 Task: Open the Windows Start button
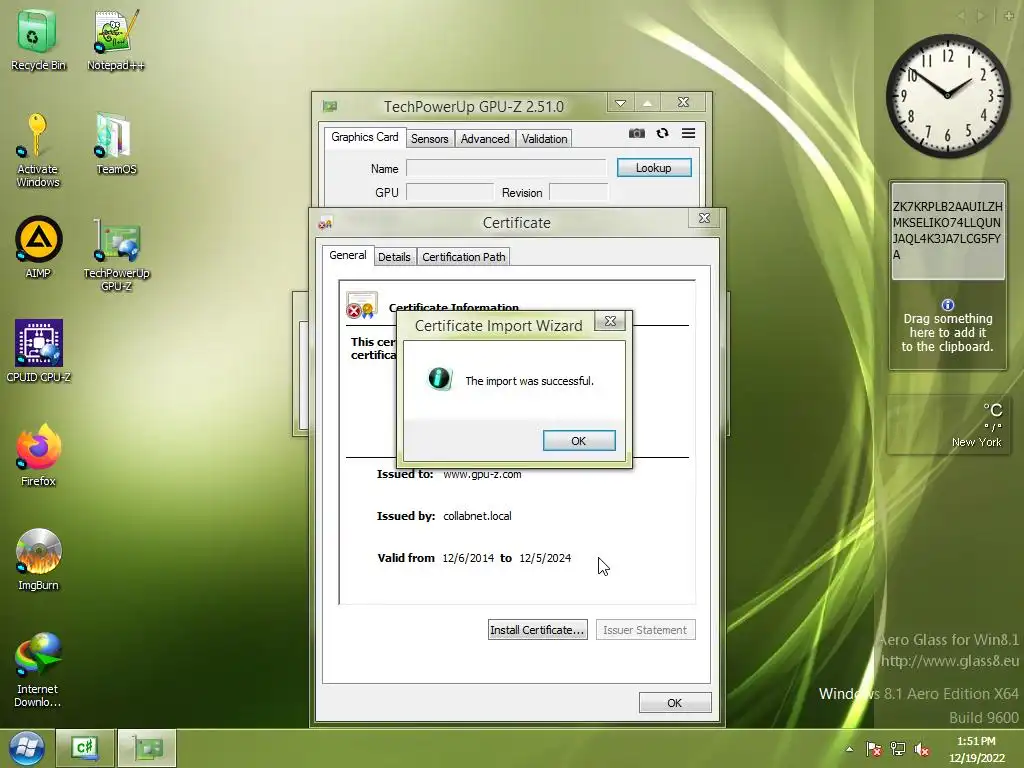tap(26, 748)
